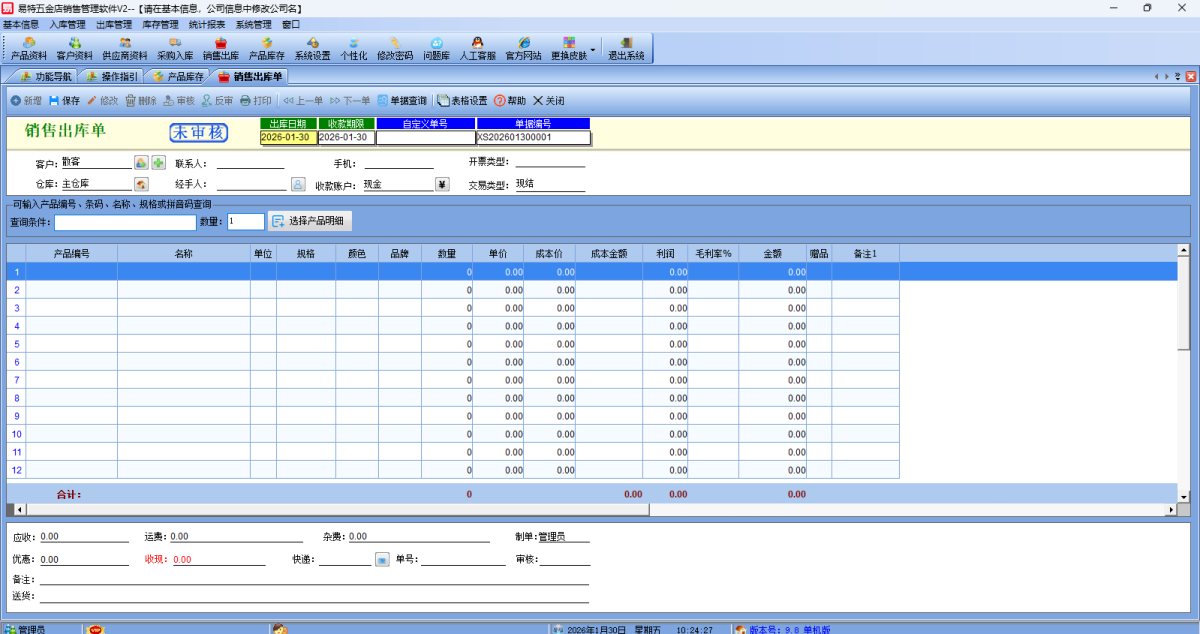Click the 快递 courier picker icon
1200x634 pixels.
click(382, 560)
